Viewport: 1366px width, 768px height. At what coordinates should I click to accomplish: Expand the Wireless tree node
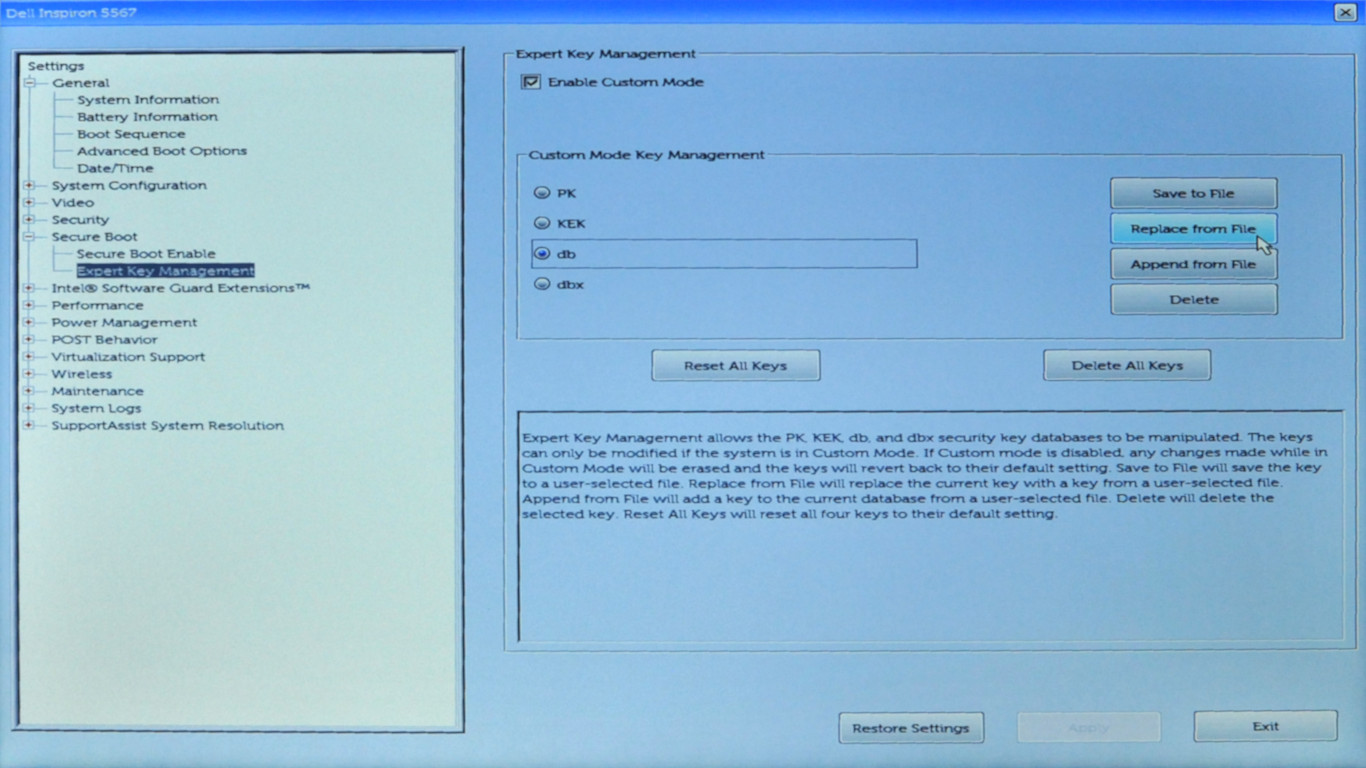coord(29,374)
